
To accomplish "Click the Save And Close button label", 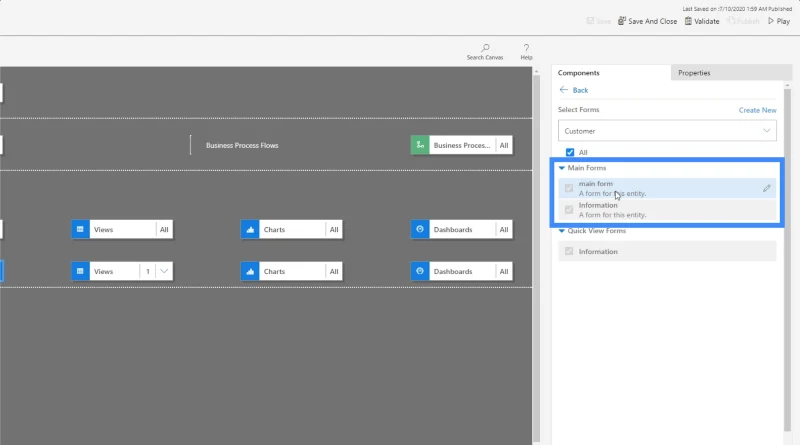I will click(653, 21).
